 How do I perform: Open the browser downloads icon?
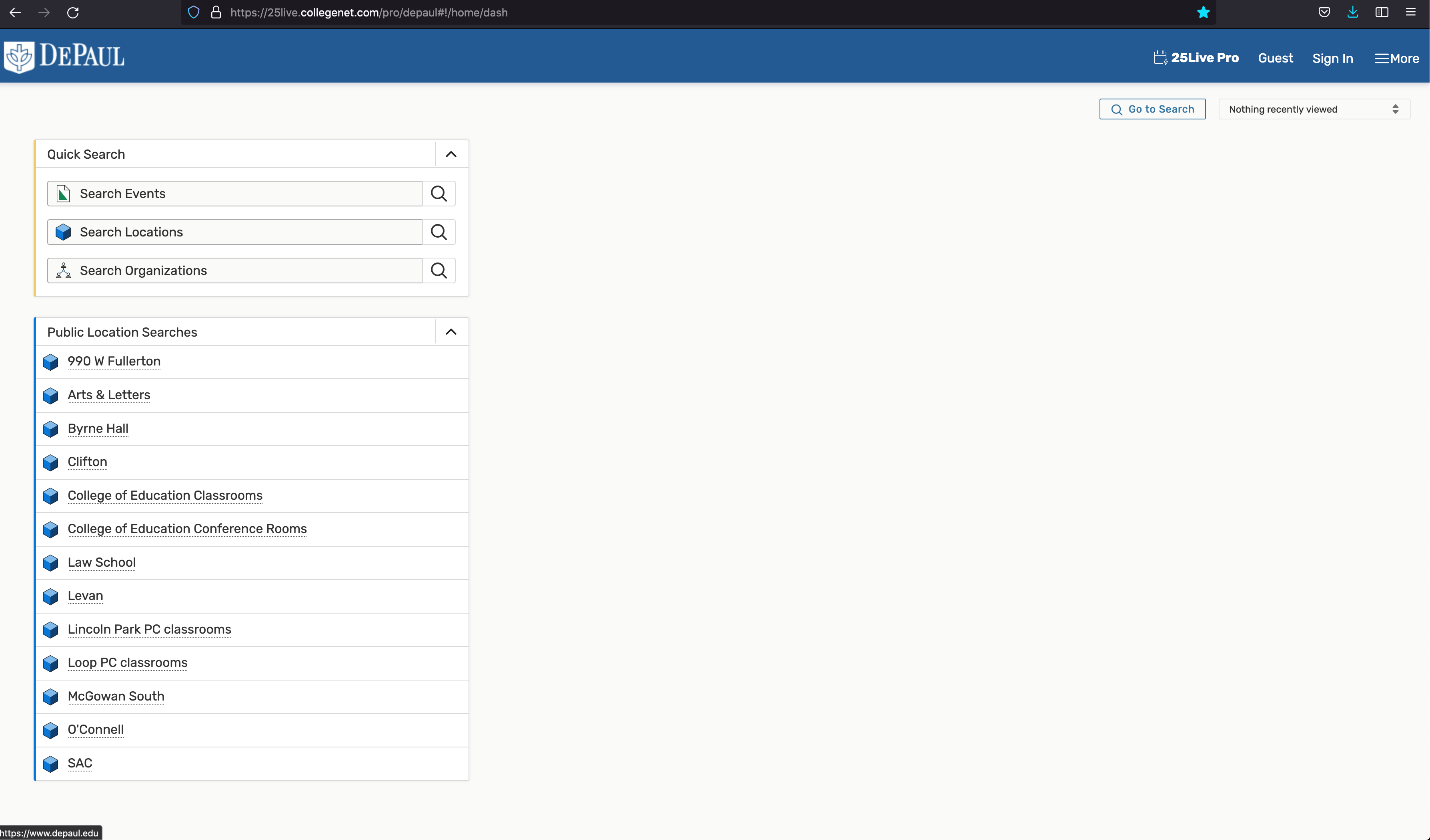tap(1353, 13)
